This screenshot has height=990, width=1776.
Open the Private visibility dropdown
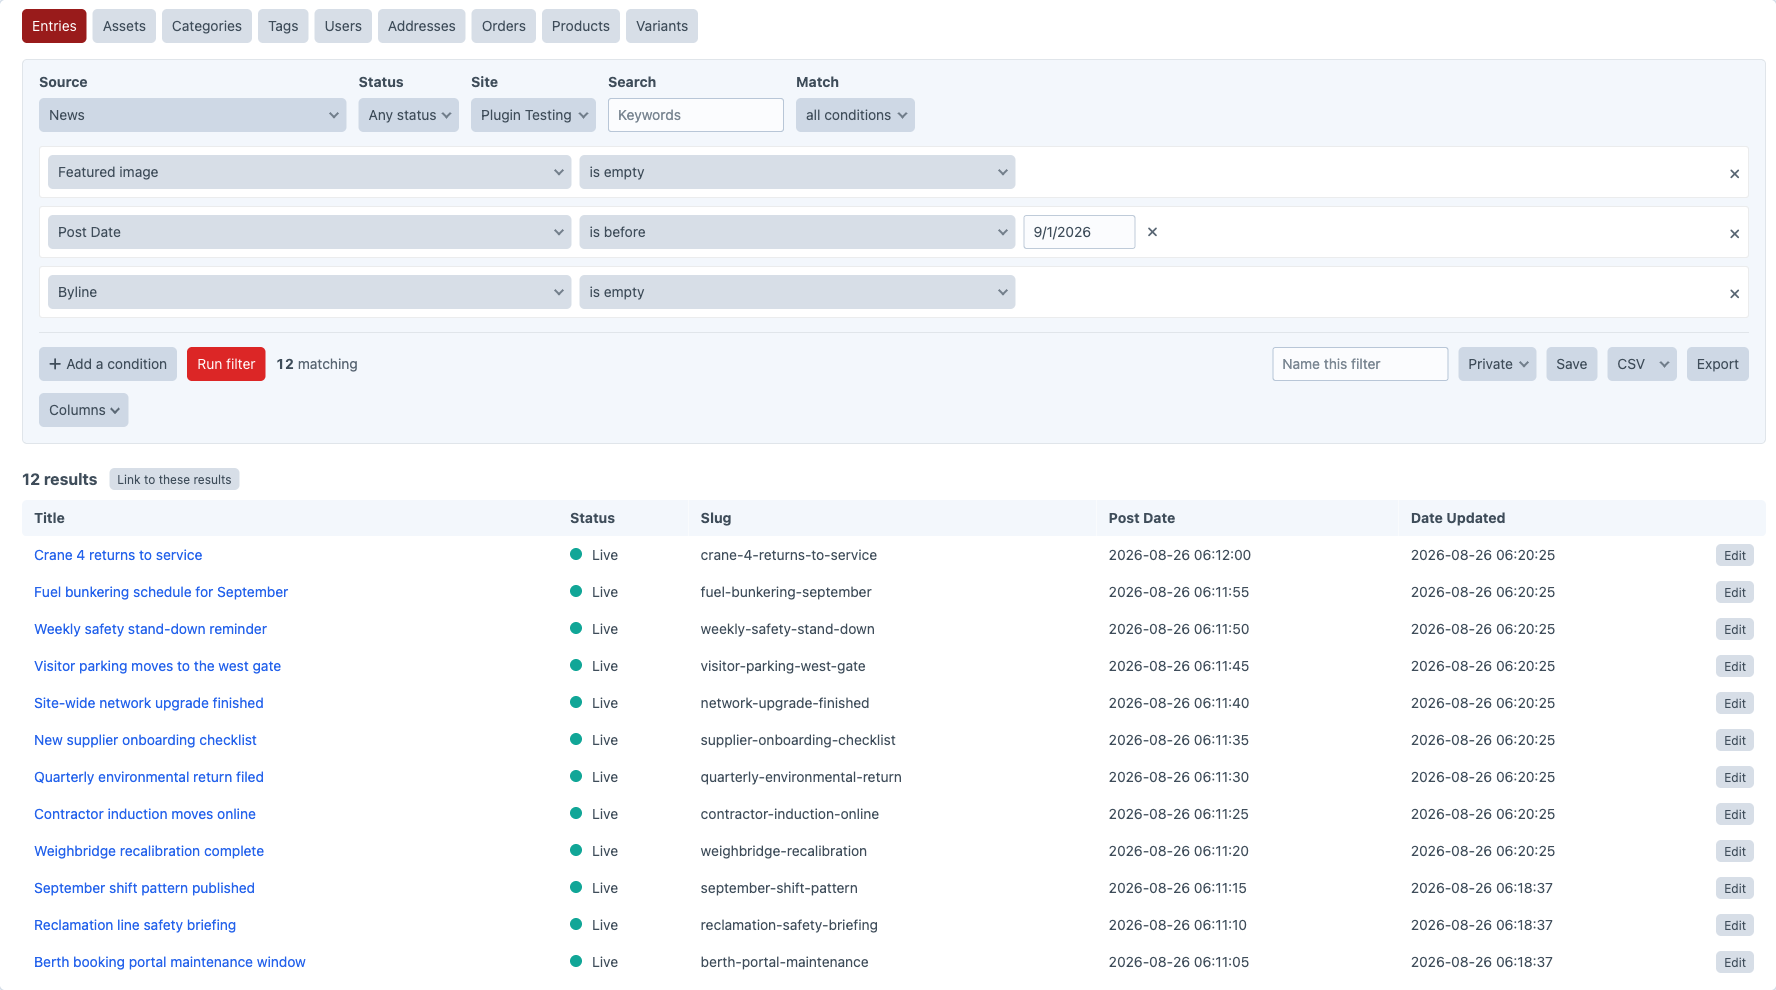point(1497,364)
